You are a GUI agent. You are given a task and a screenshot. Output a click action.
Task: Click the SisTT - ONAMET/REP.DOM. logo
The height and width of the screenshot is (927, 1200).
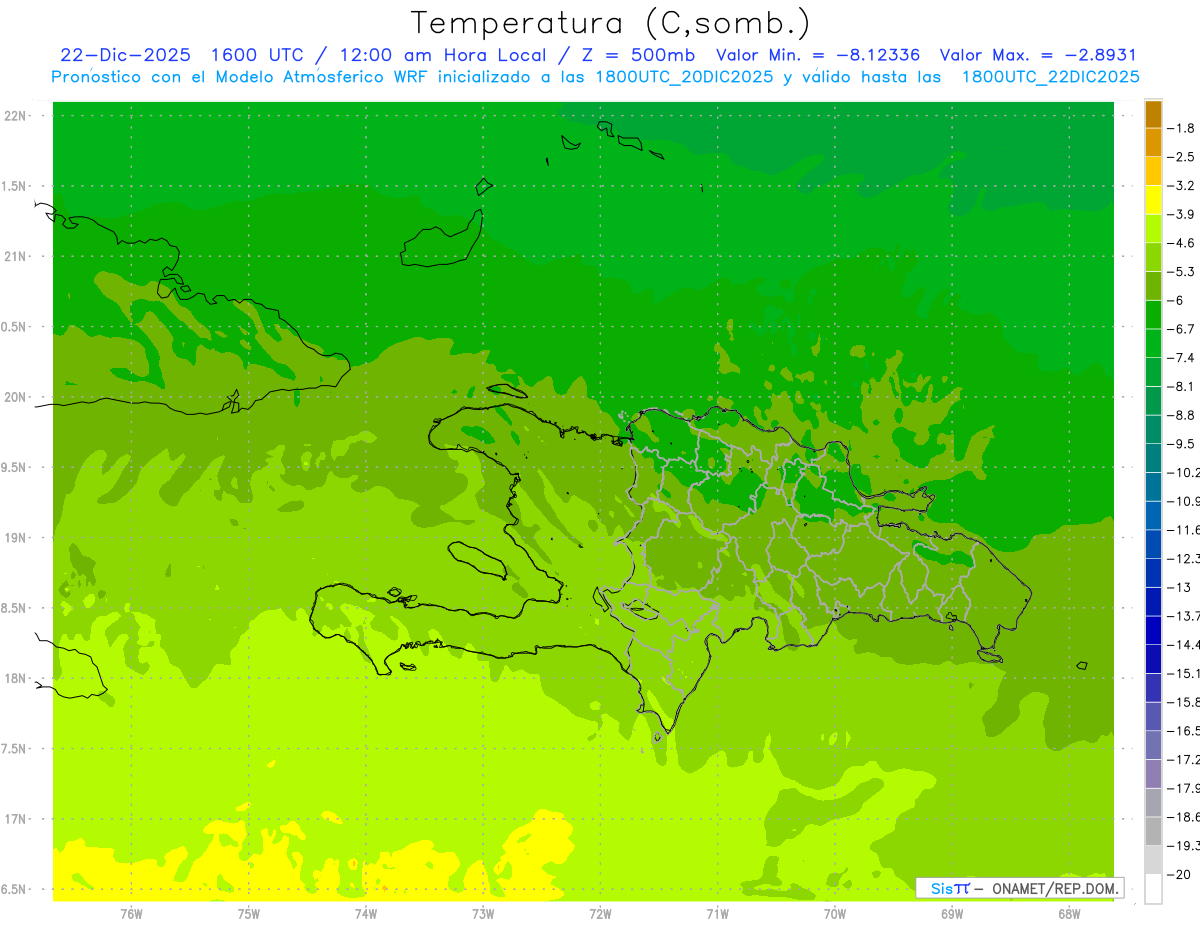(x=1019, y=888)
